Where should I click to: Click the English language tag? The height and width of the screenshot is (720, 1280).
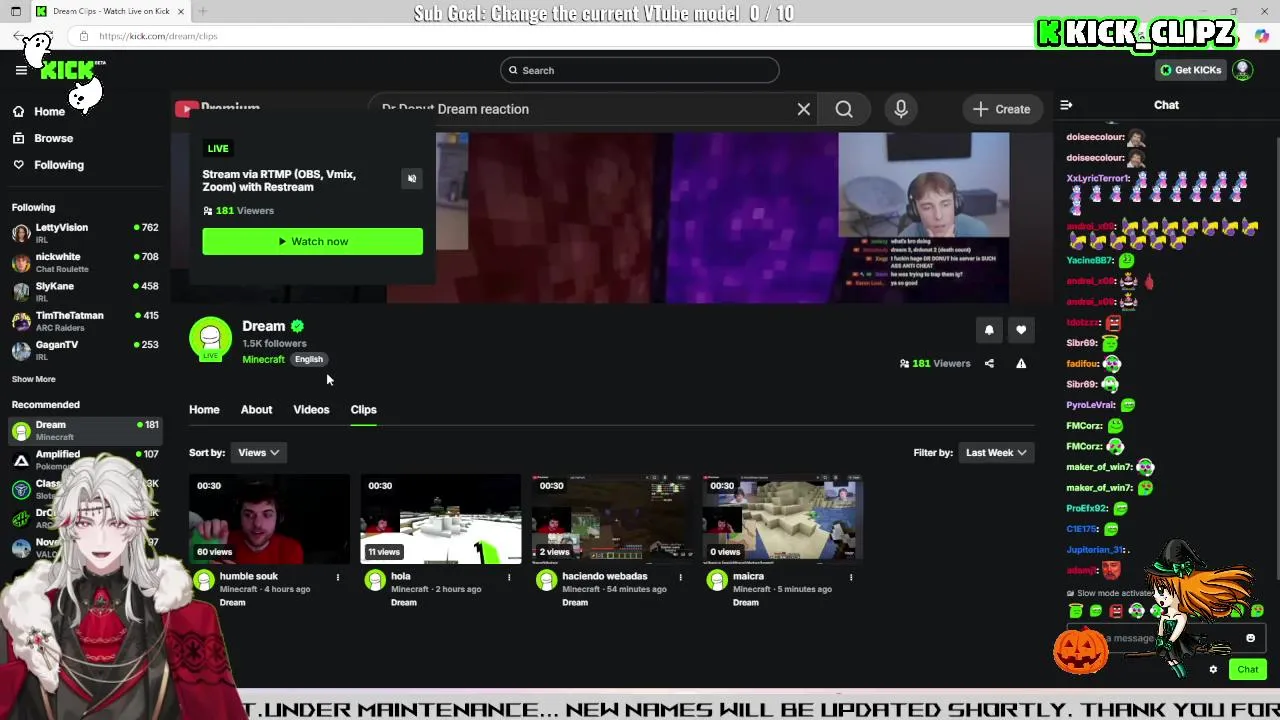tap(308, 359)
